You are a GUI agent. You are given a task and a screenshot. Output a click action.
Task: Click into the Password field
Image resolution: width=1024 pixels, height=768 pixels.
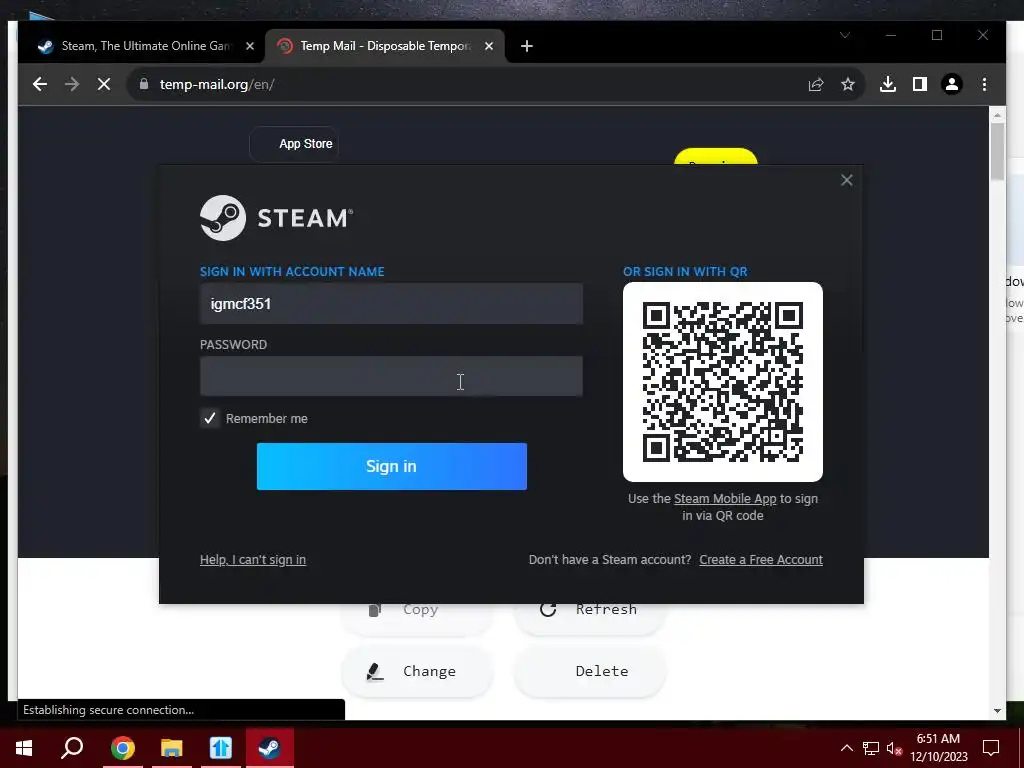[391, 376]
